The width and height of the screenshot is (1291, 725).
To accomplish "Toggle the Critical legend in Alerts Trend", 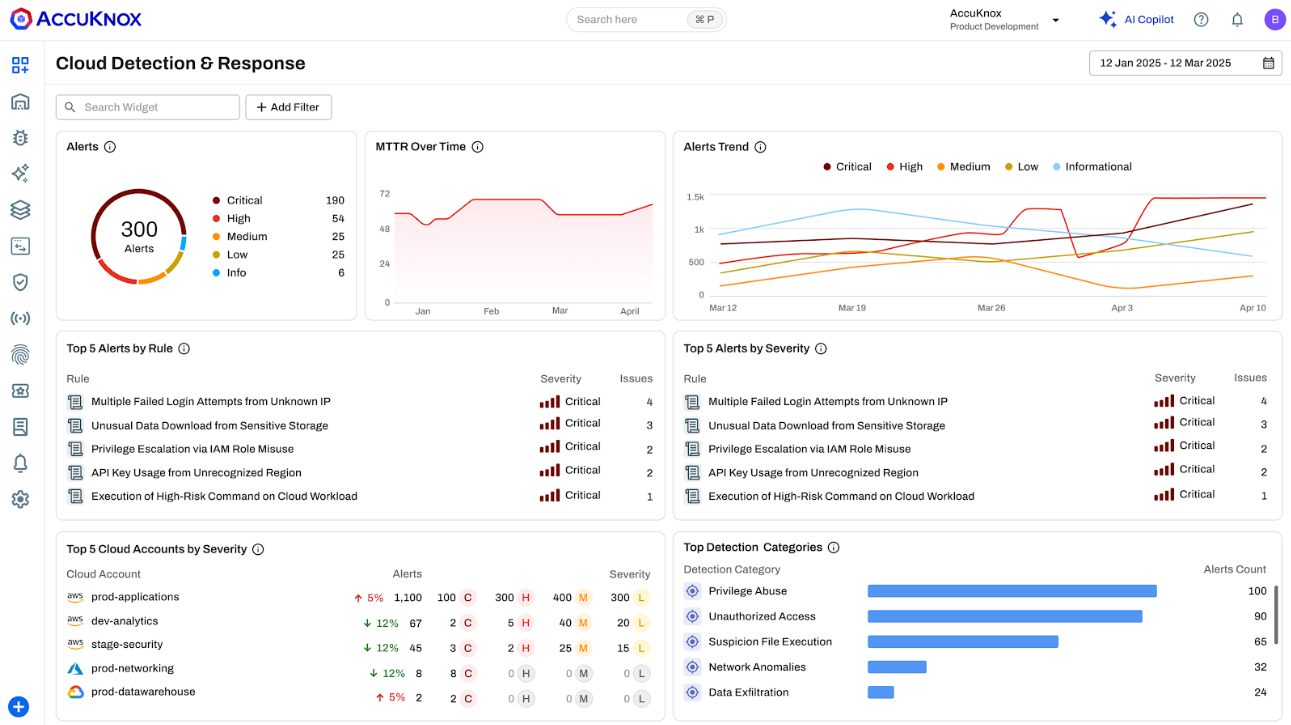I will tap(847, 167).
